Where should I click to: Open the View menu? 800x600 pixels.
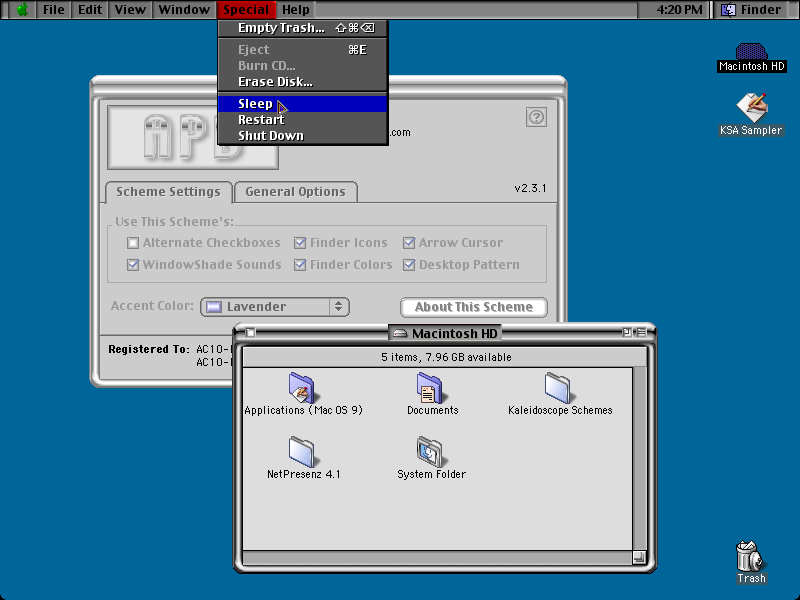click(130, 10)
